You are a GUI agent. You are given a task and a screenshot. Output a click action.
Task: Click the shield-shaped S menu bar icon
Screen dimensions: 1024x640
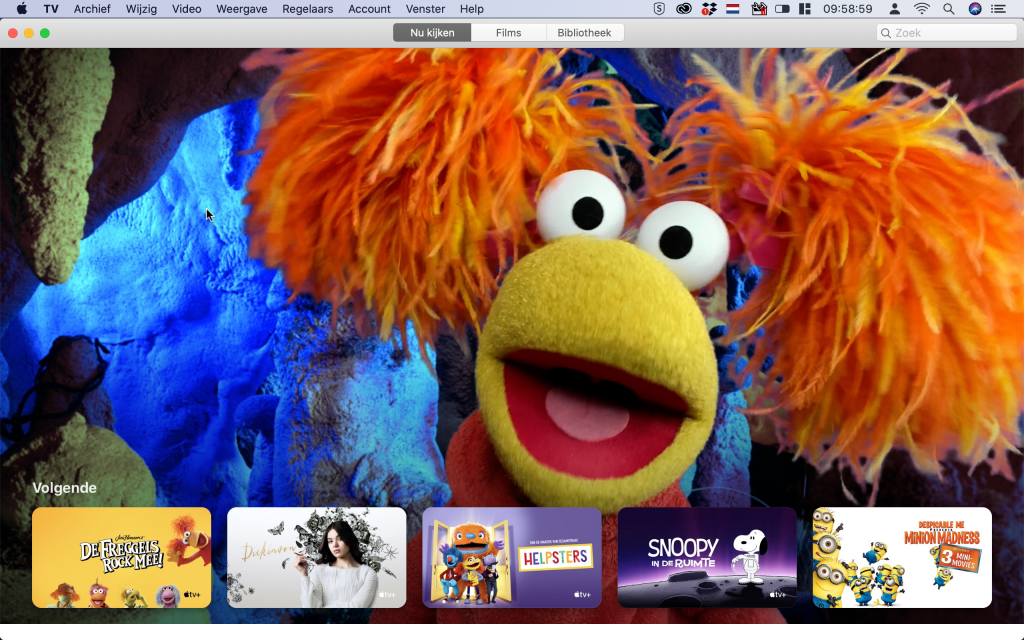click(x=659, y=9)
